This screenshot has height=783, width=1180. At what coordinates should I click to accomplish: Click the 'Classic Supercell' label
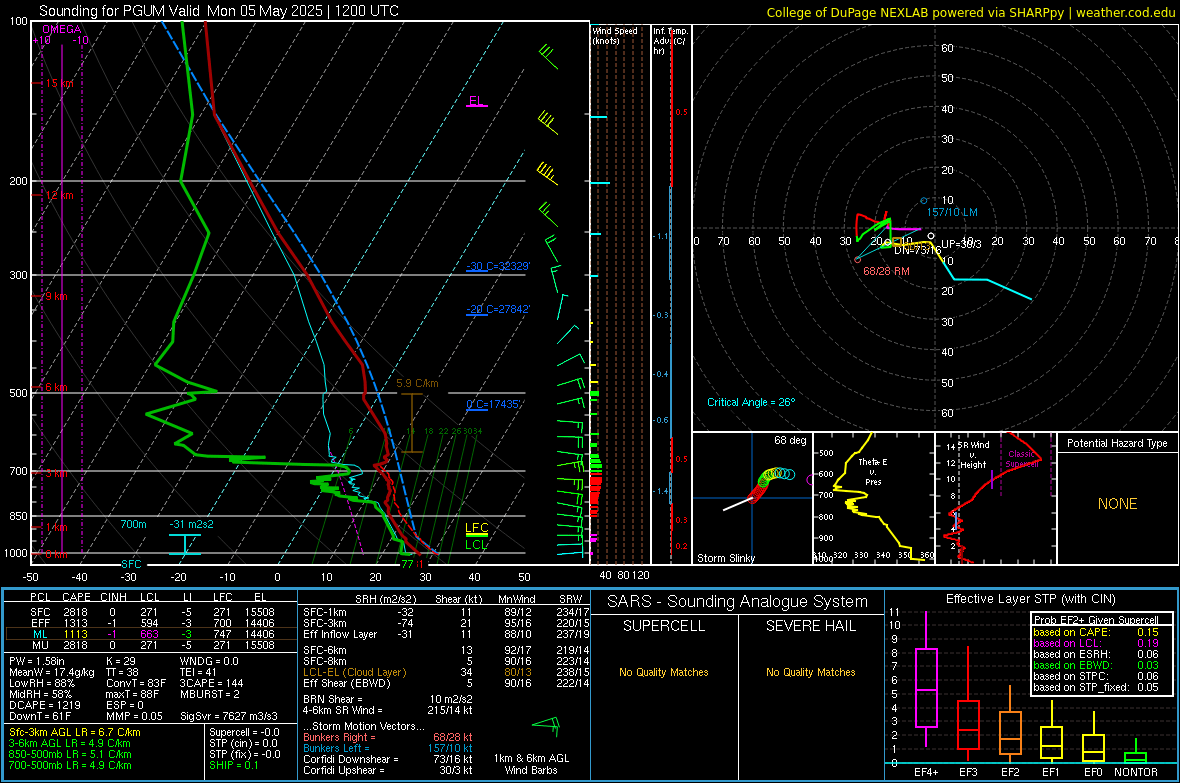pos(1022,459)
